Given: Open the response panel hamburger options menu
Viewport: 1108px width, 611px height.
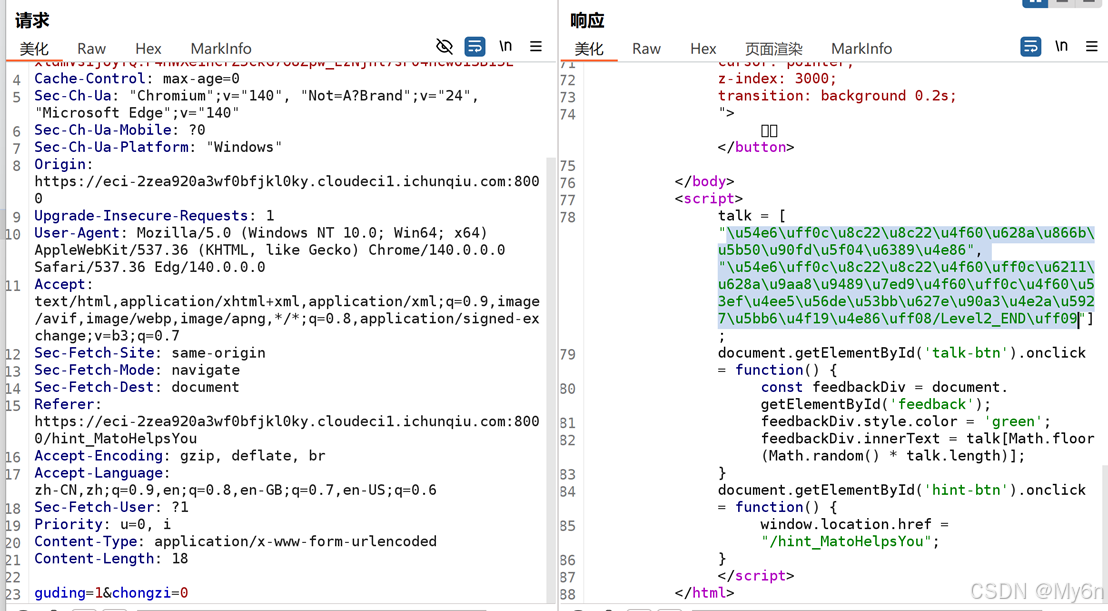Looking at the screenshot, I should (x=1092, y=47).
